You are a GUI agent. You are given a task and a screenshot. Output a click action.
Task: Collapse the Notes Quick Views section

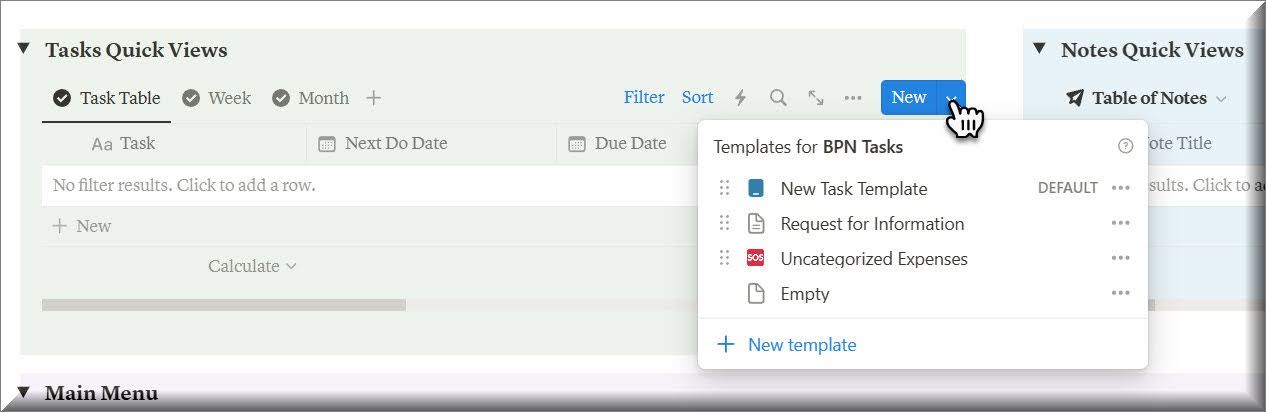point(1040,49)
